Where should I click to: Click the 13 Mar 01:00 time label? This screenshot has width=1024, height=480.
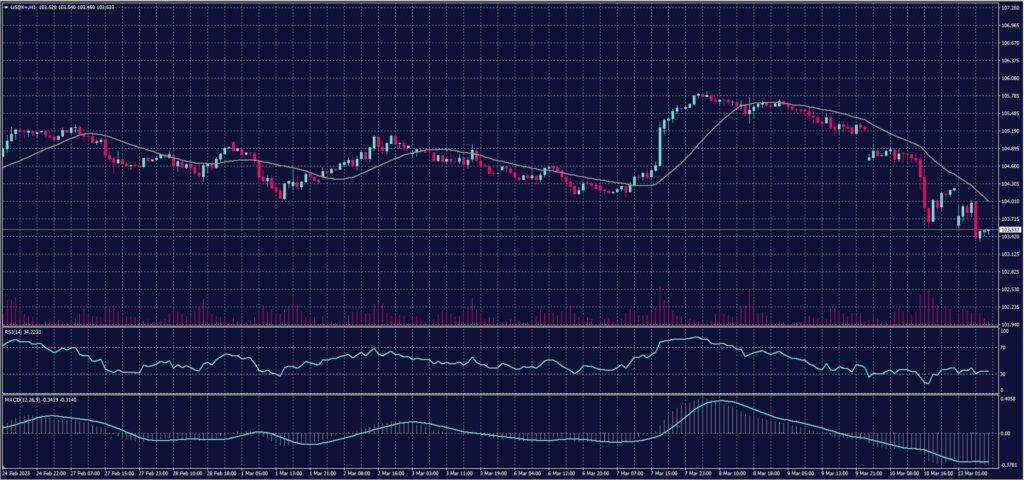[971, 473]
